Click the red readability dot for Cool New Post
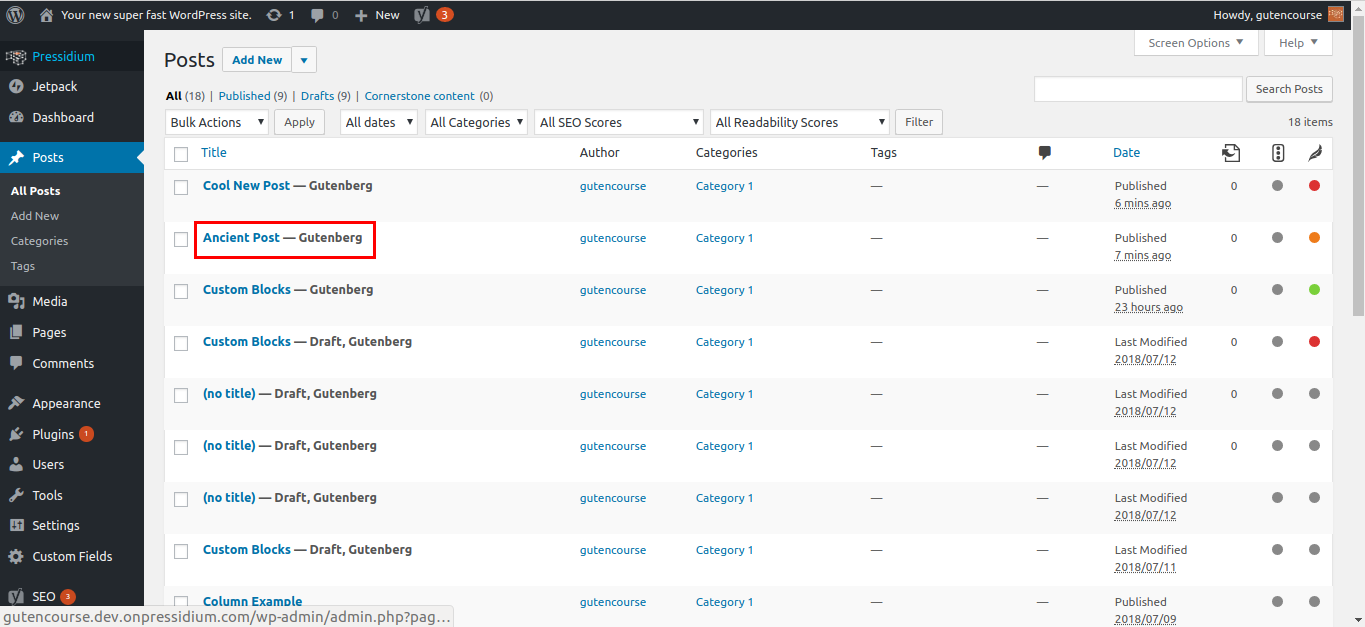1365x627 pixels. click(x=1314, y=185)
